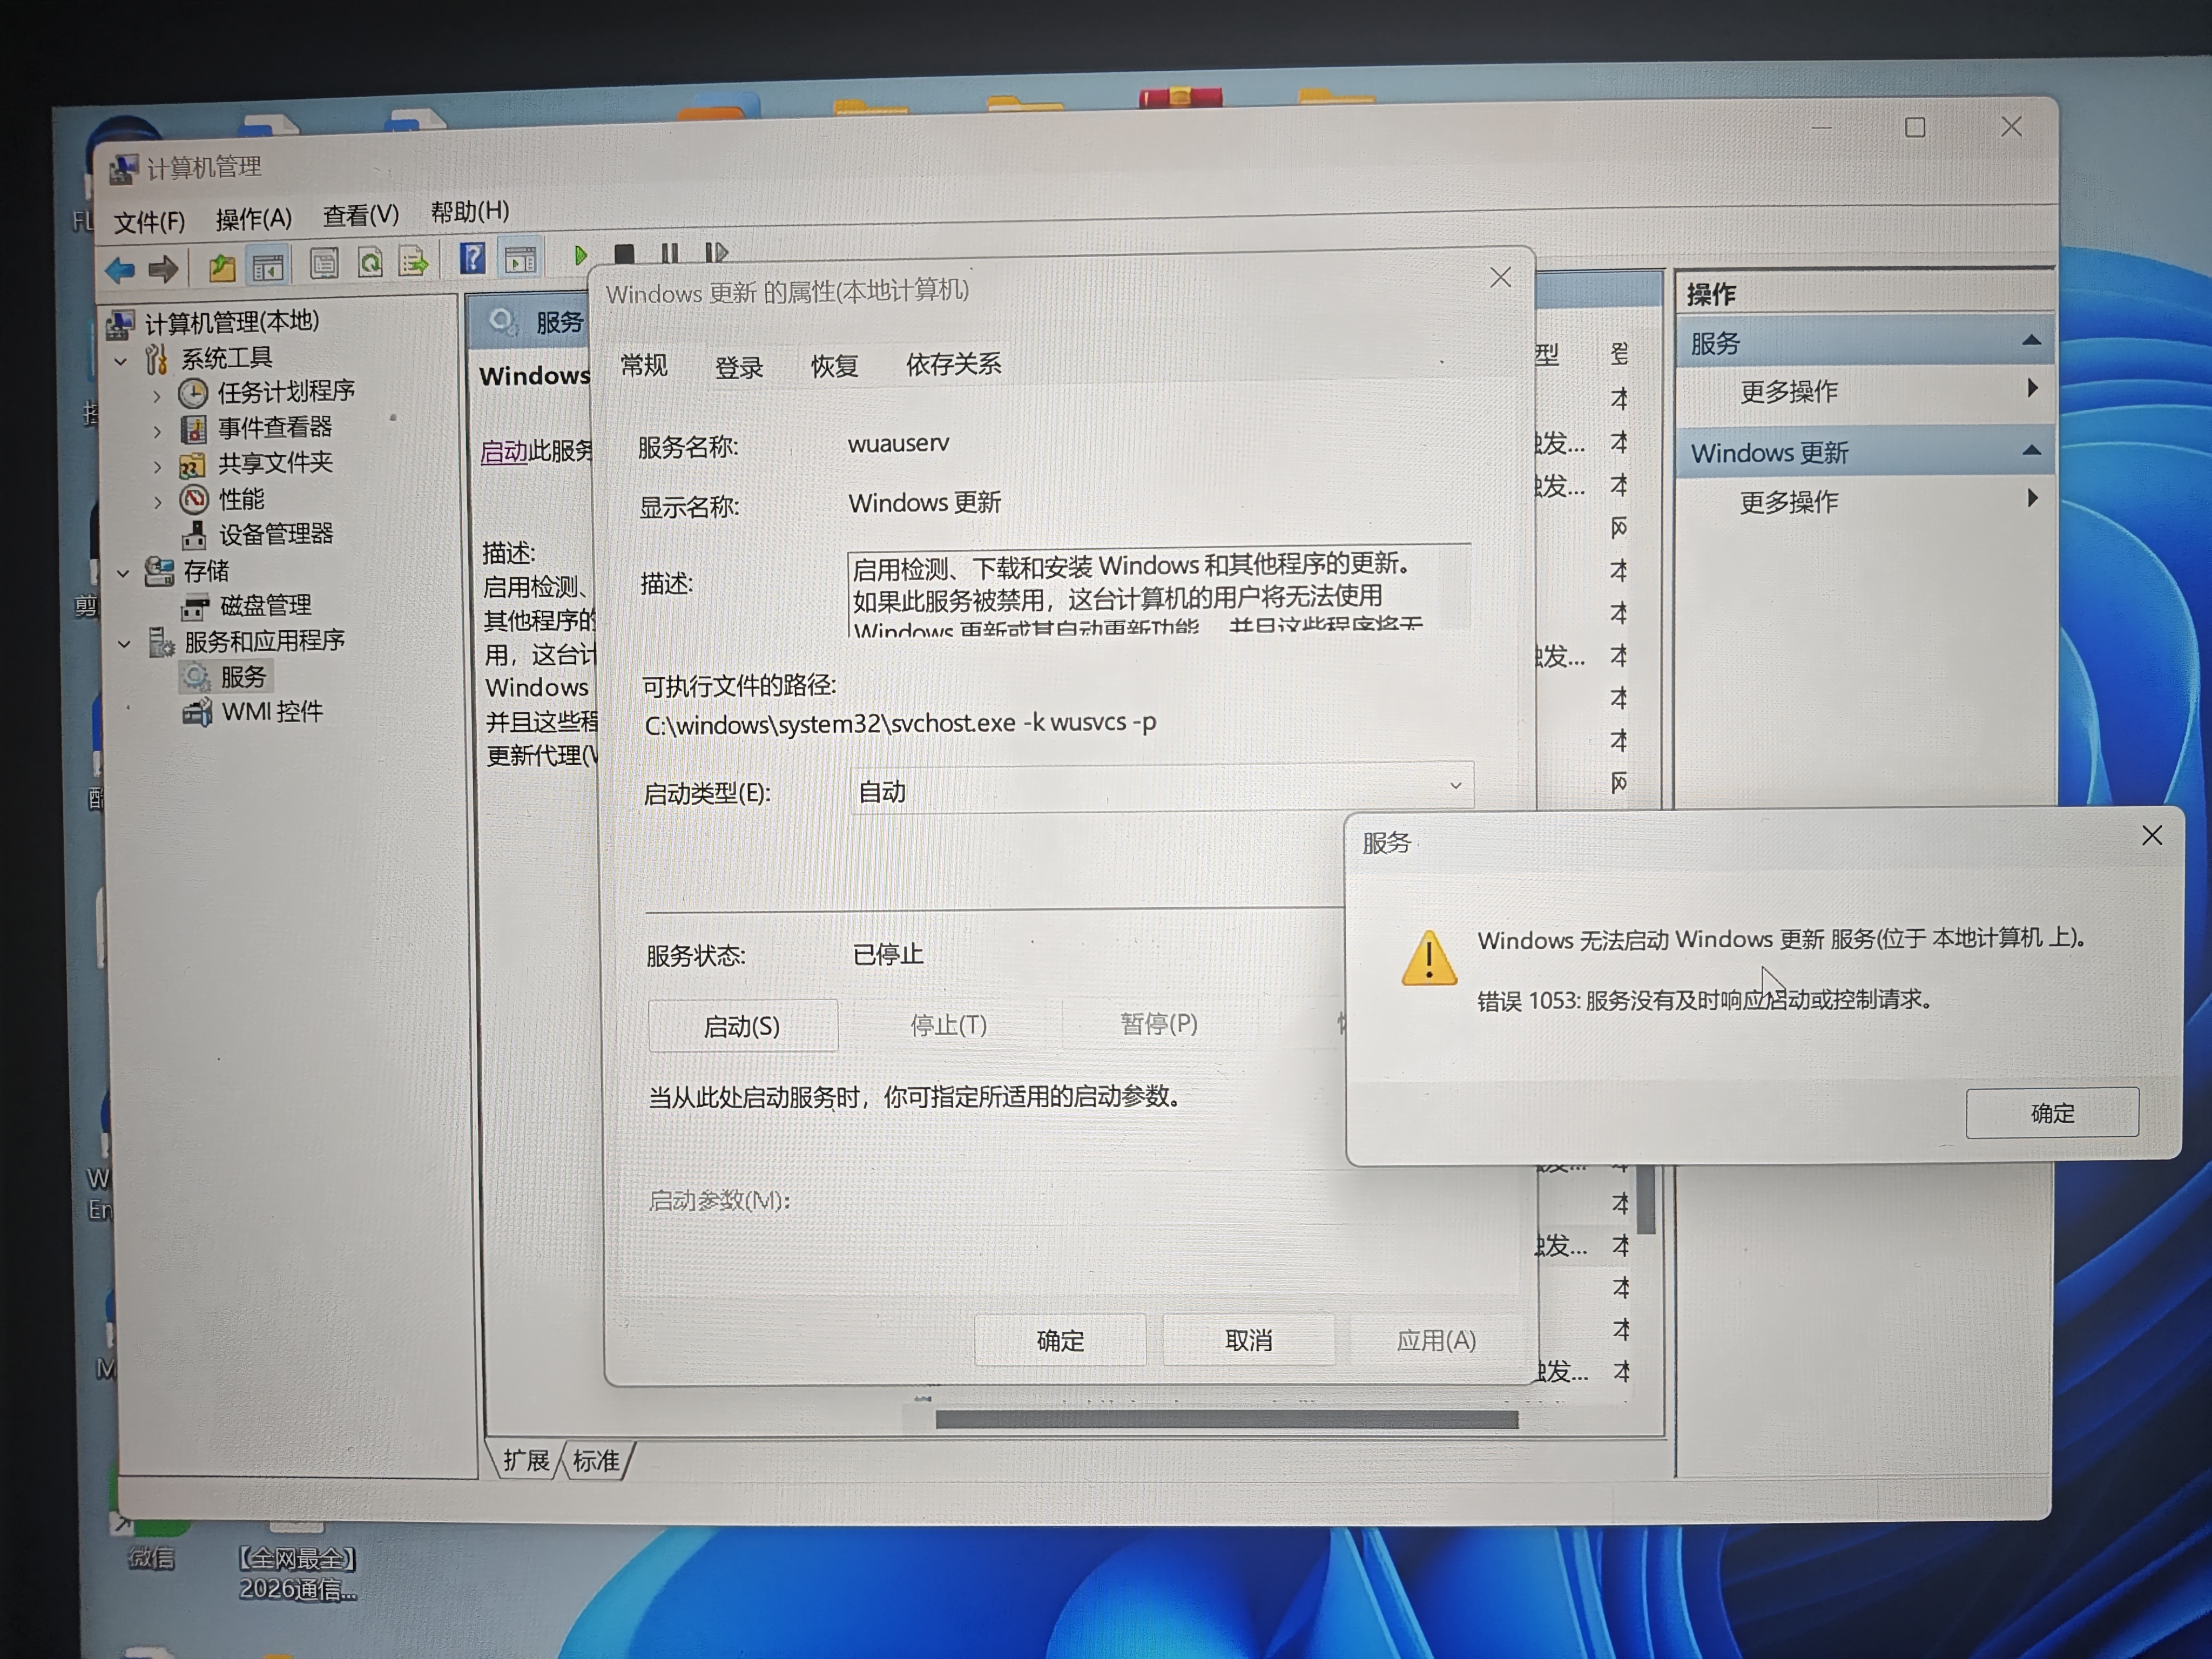Switch to the 登录 tab

[x=739, y=367]
